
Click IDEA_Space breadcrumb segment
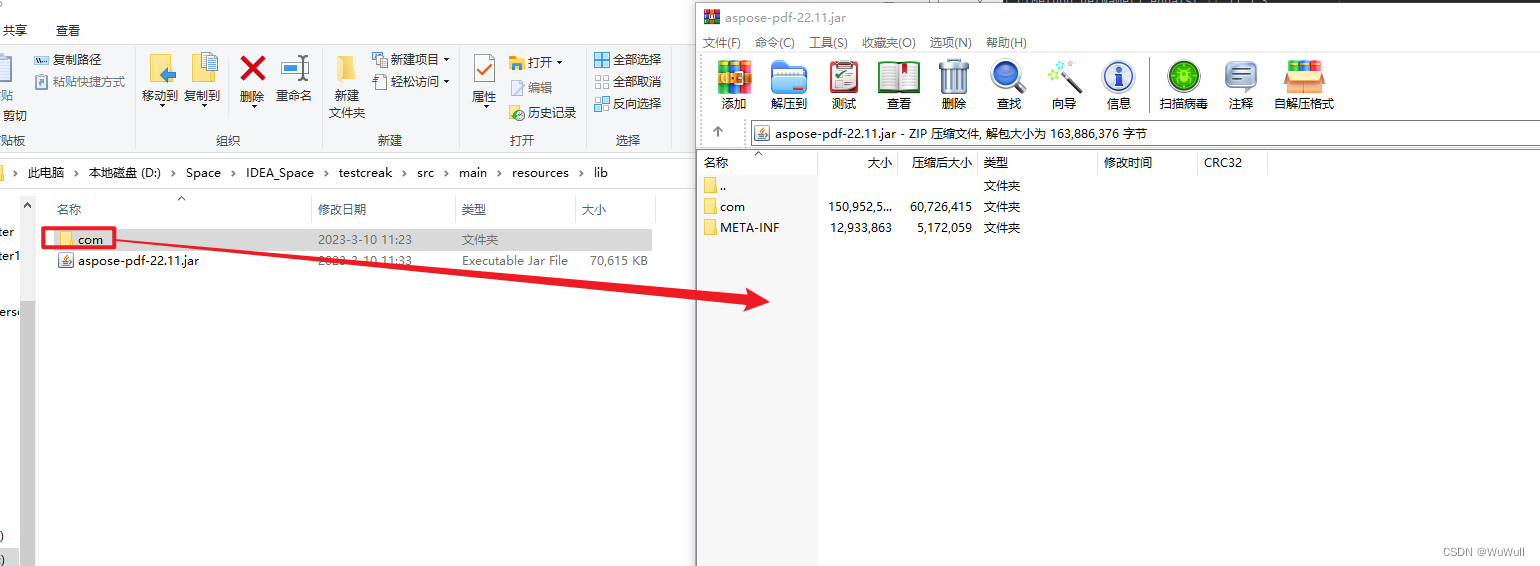[280, 173]
